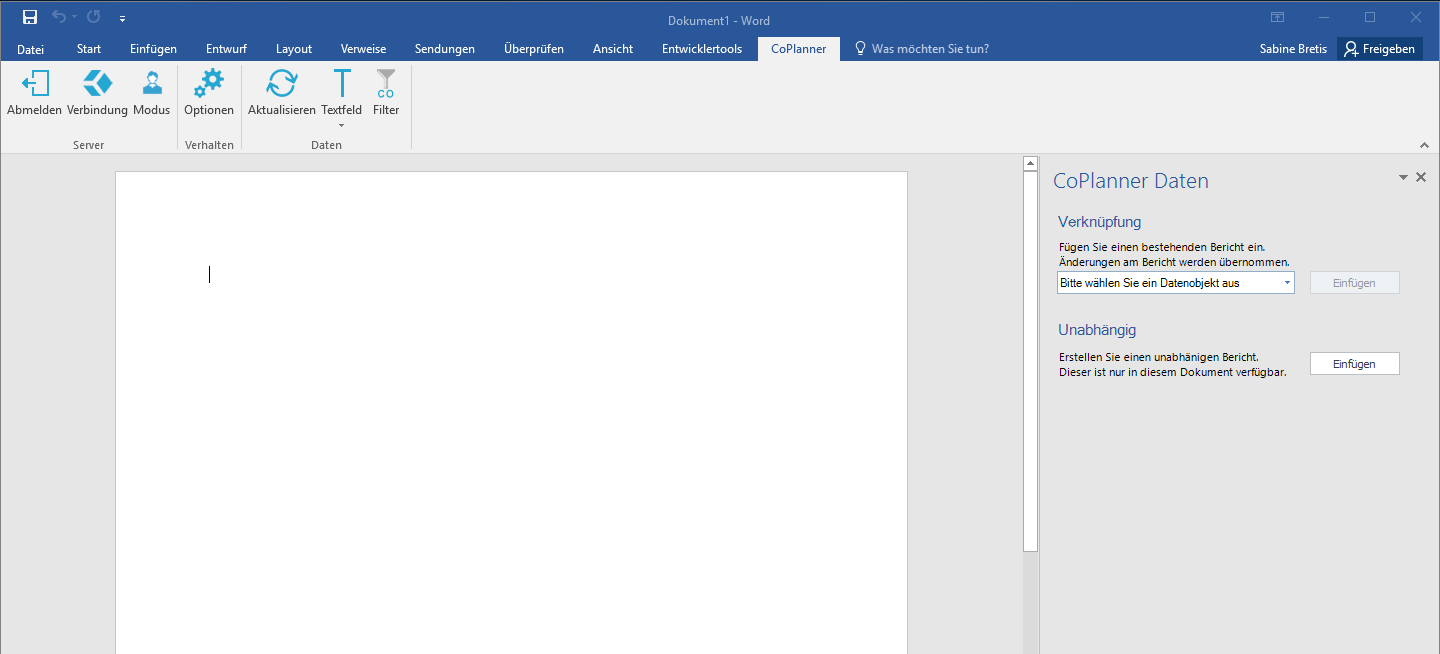Switch to the Verweise tab
Image resolution: width=1440 pixels, height=654 pixels.
[x=363, y=49]
